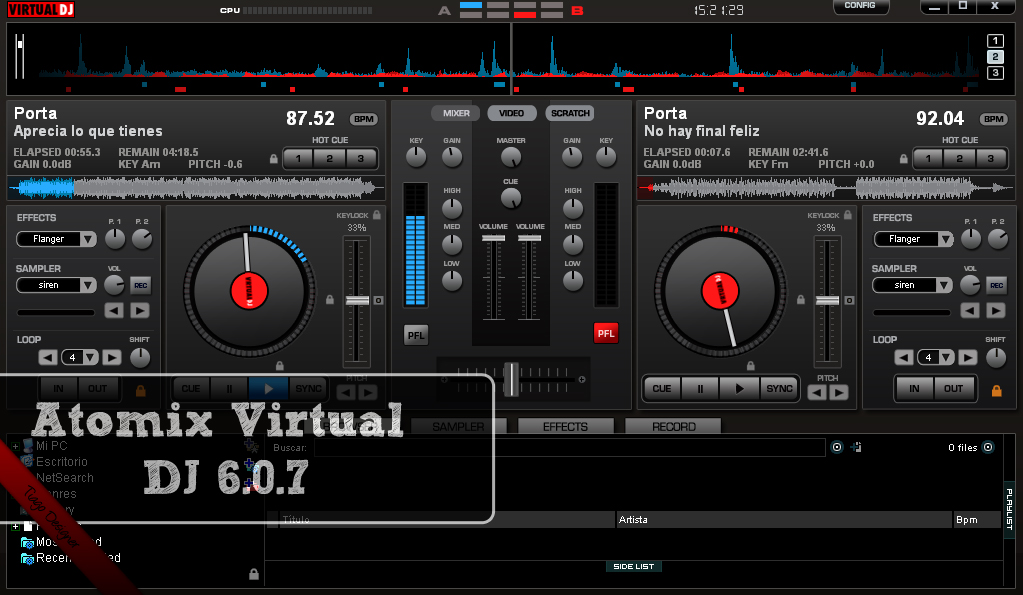Toggle the orange smart loop lock on deck B
1023x595 pixels.
(x=996, y=390)
